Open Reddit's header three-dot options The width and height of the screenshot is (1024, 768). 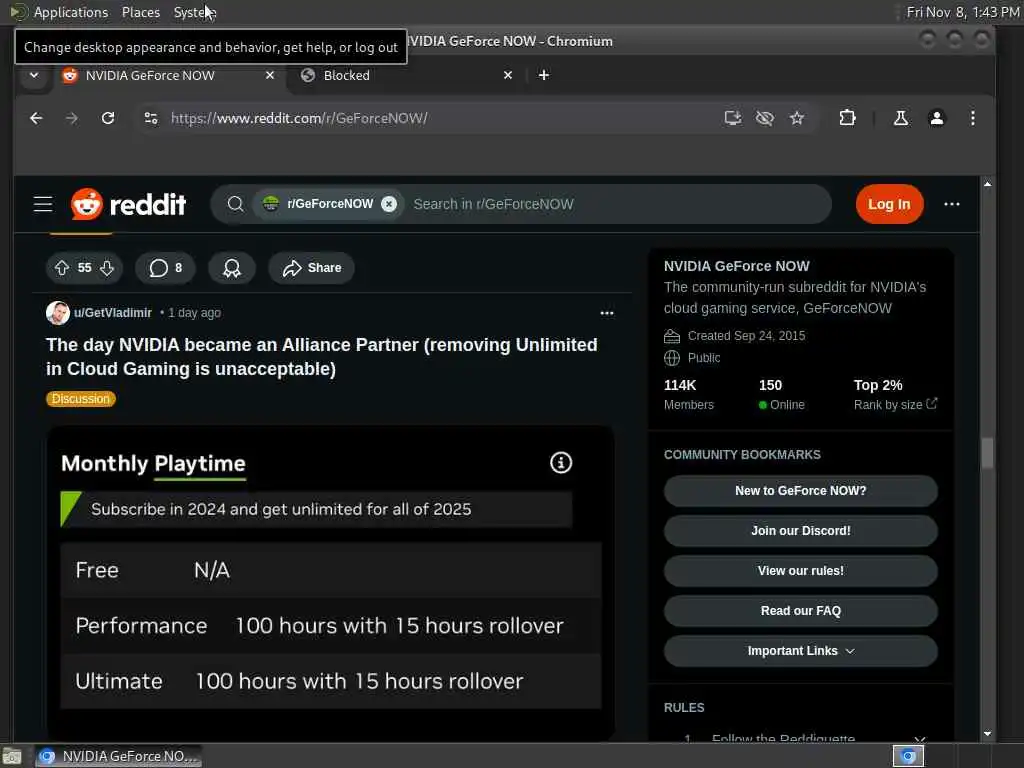[x=952, y=204]
